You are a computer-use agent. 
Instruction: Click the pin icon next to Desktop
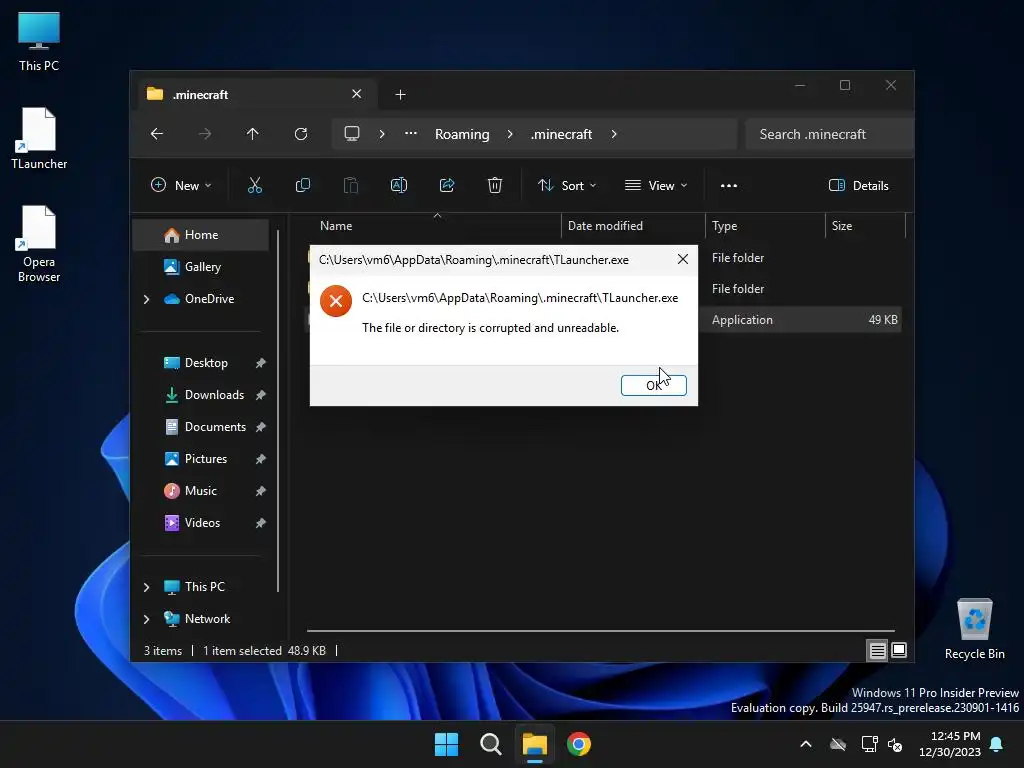(x=261, y=363)
